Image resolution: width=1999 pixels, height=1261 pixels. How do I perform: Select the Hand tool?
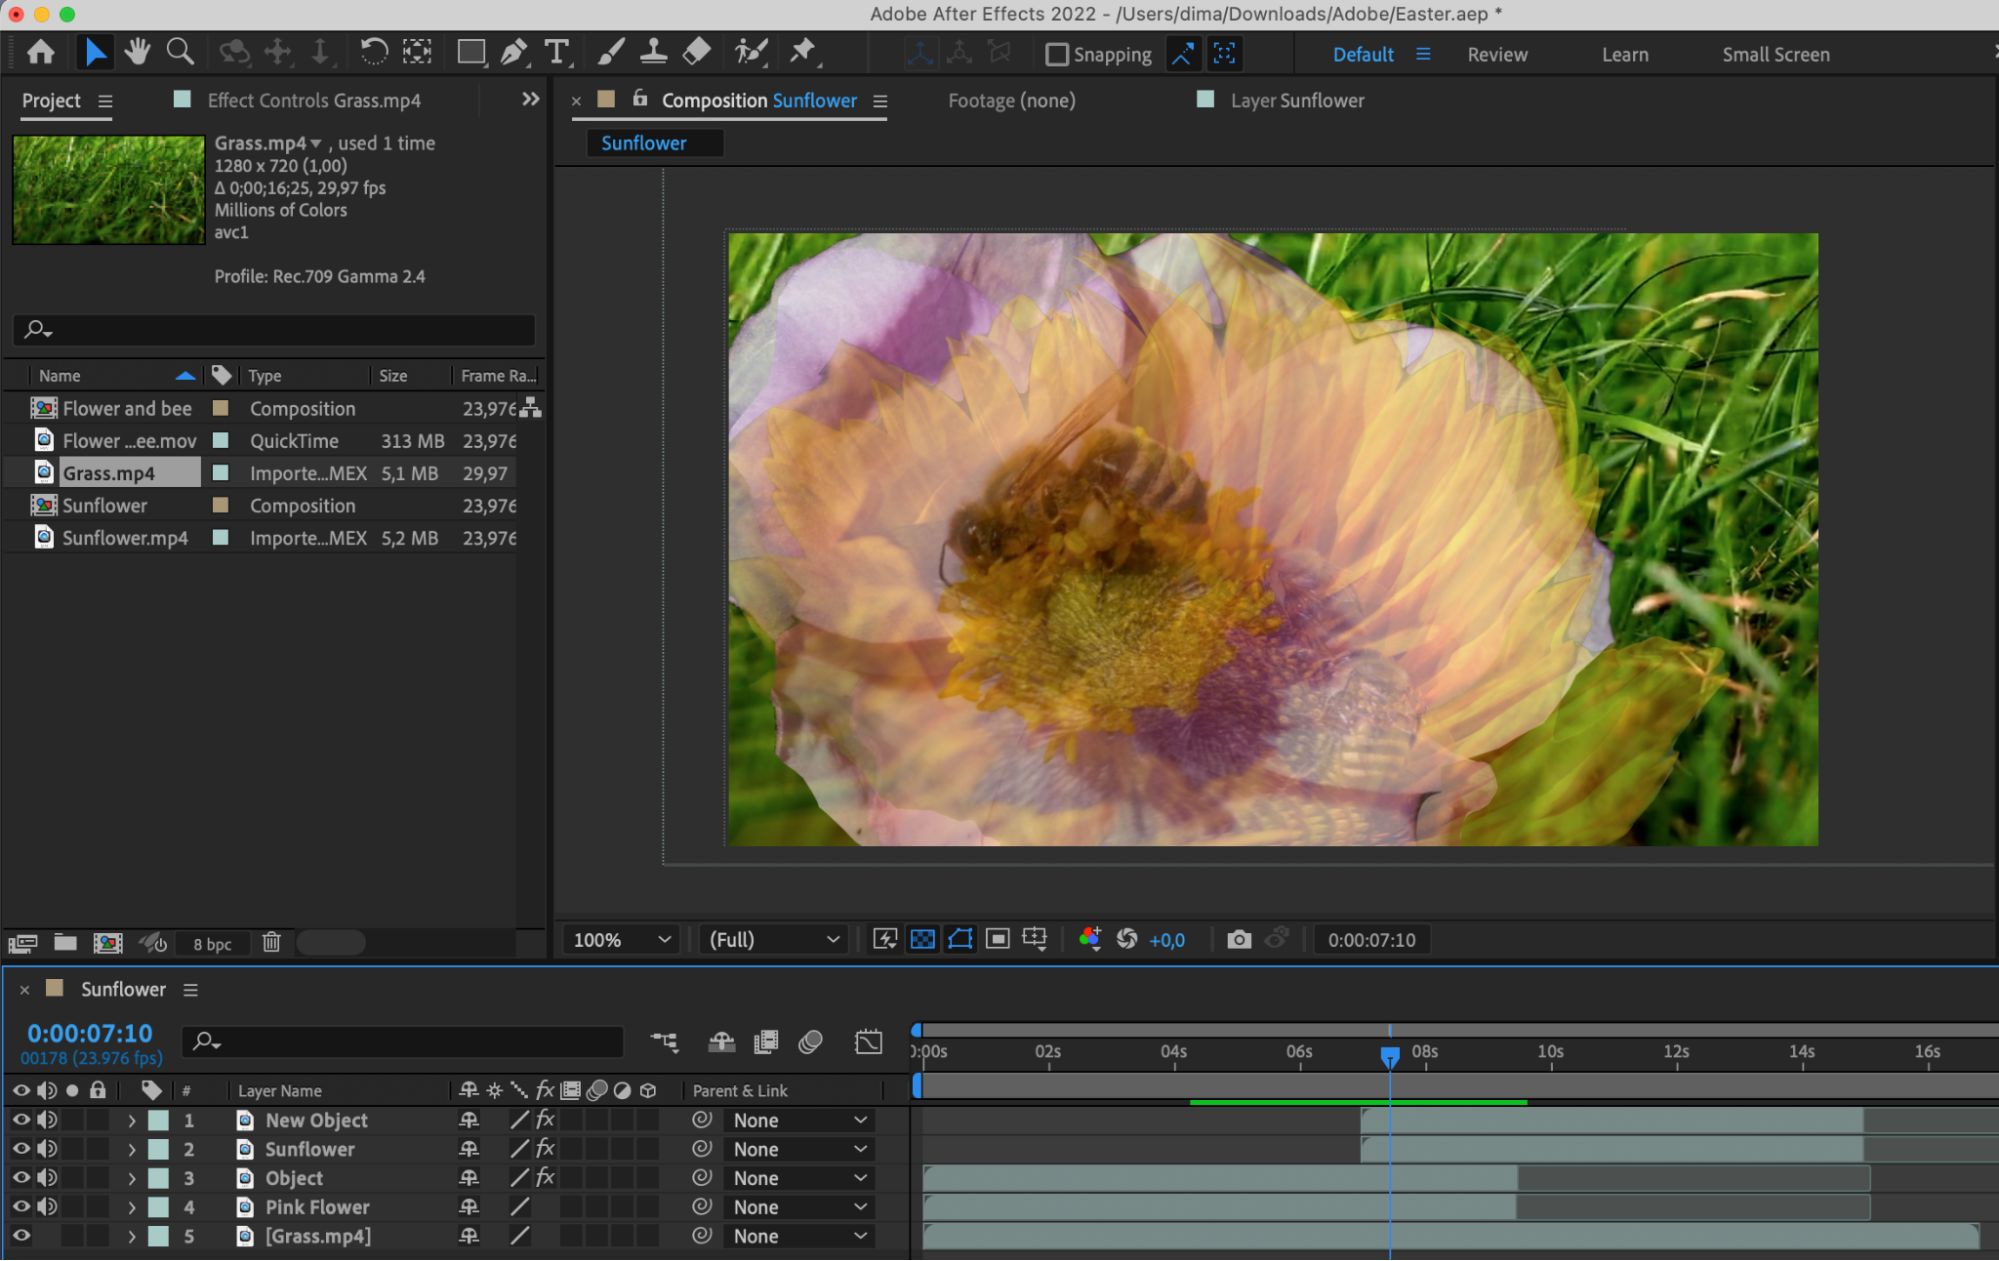[x=137, y=52]
